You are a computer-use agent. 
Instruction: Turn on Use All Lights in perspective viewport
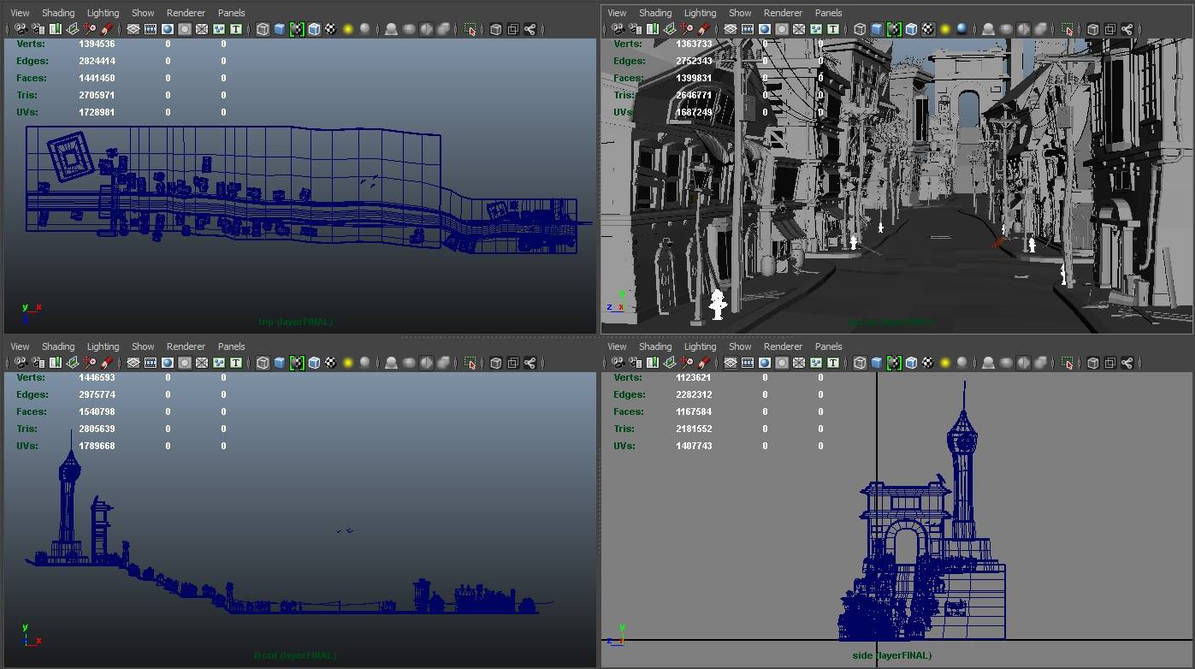click(945, 29)
